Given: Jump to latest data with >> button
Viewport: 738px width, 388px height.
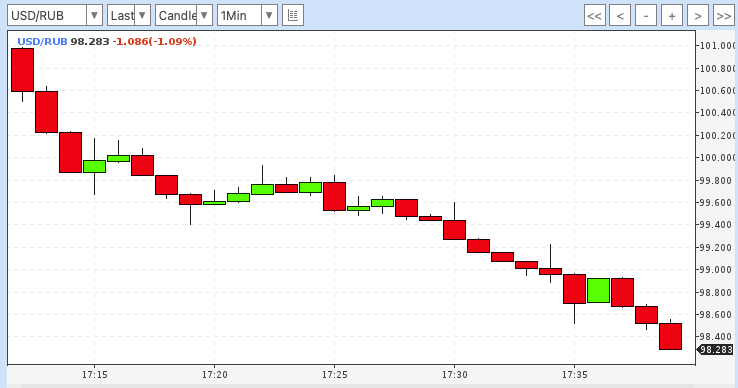Looking at the screenshot, I should coord(723,16).
